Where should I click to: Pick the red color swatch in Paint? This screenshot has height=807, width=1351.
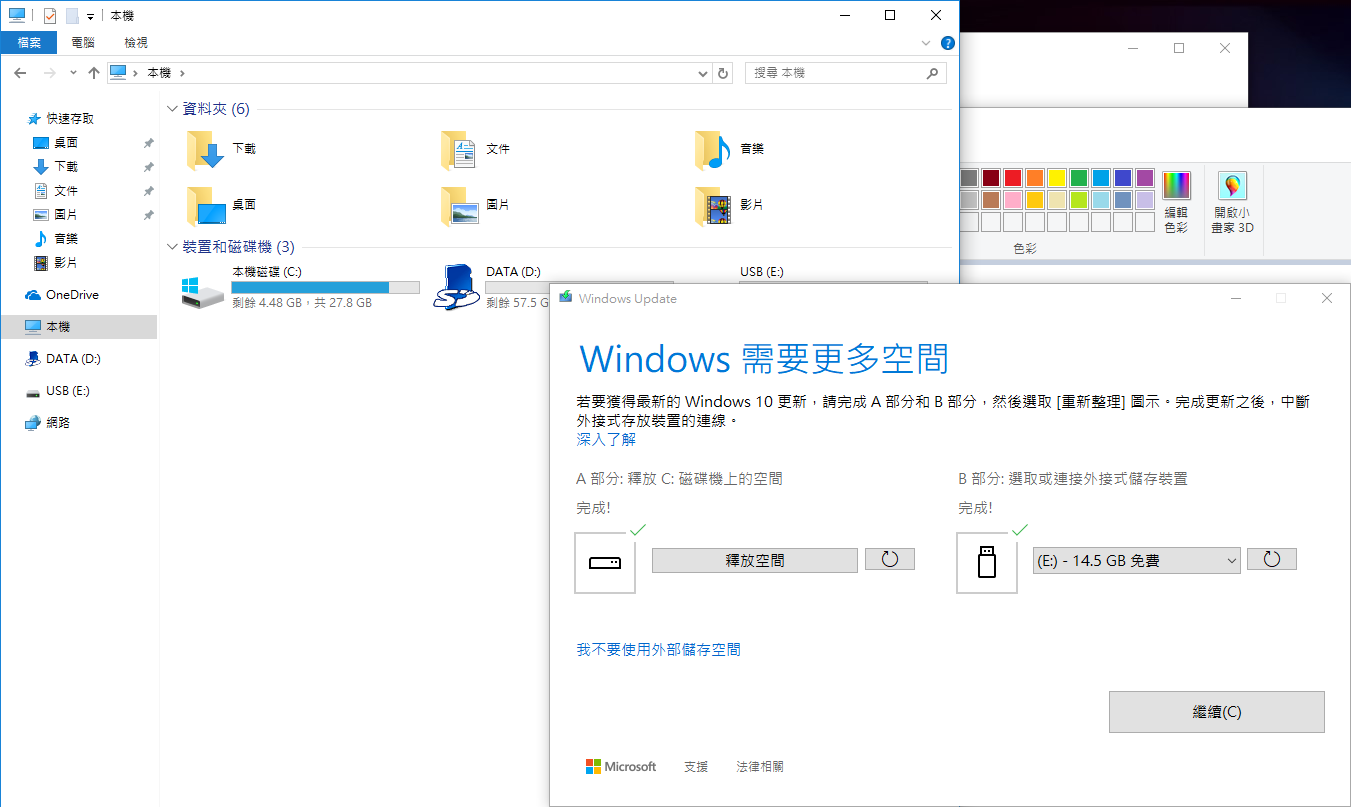(x=1012, y=178)
